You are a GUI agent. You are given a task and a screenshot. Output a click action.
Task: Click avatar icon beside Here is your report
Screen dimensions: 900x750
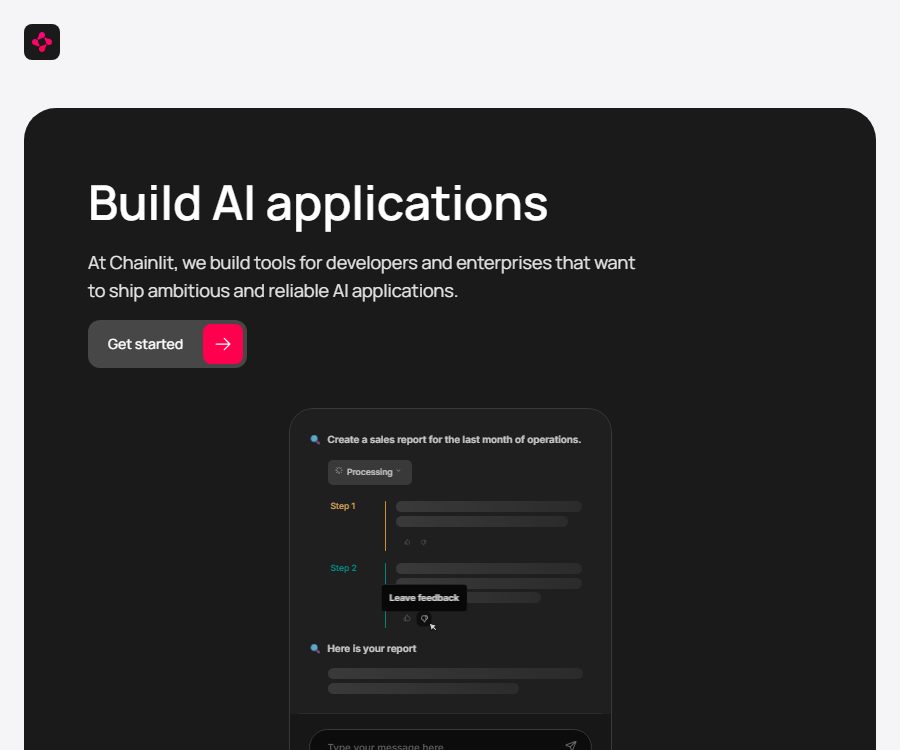click(x=315, y=648)
